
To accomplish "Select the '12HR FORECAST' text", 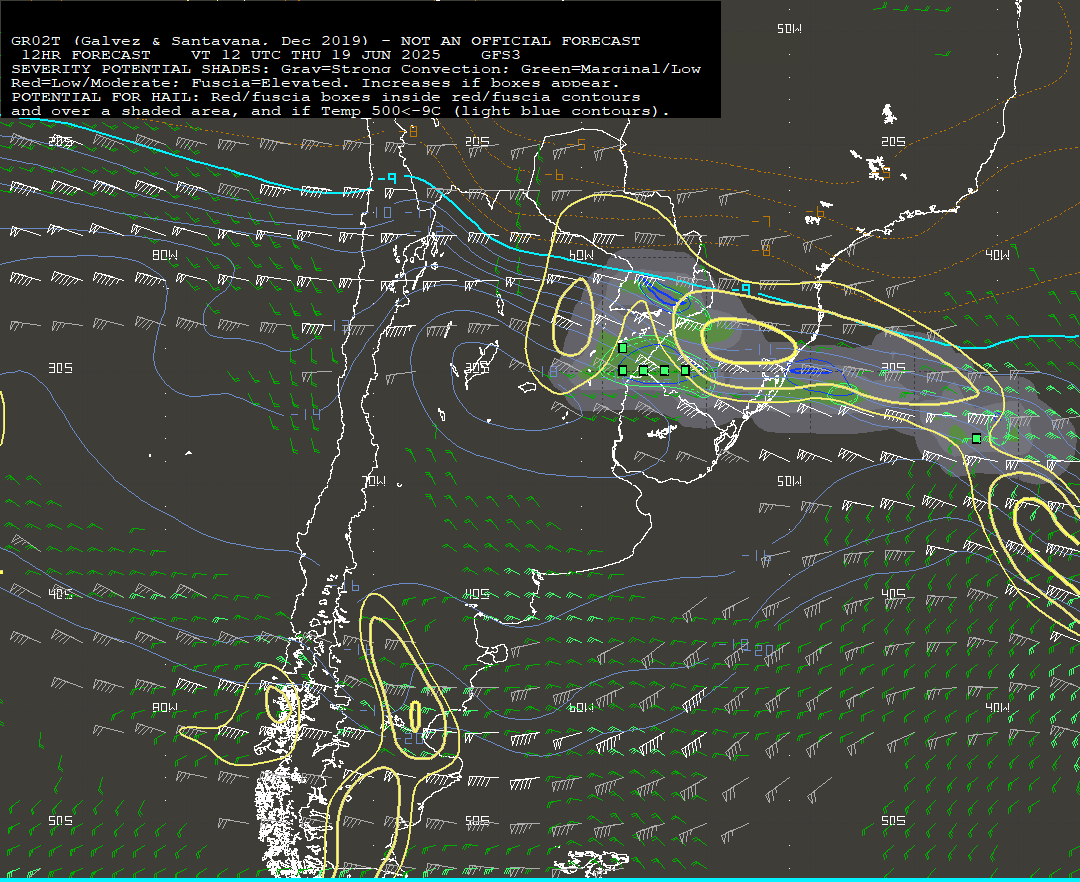I will 86,55.
